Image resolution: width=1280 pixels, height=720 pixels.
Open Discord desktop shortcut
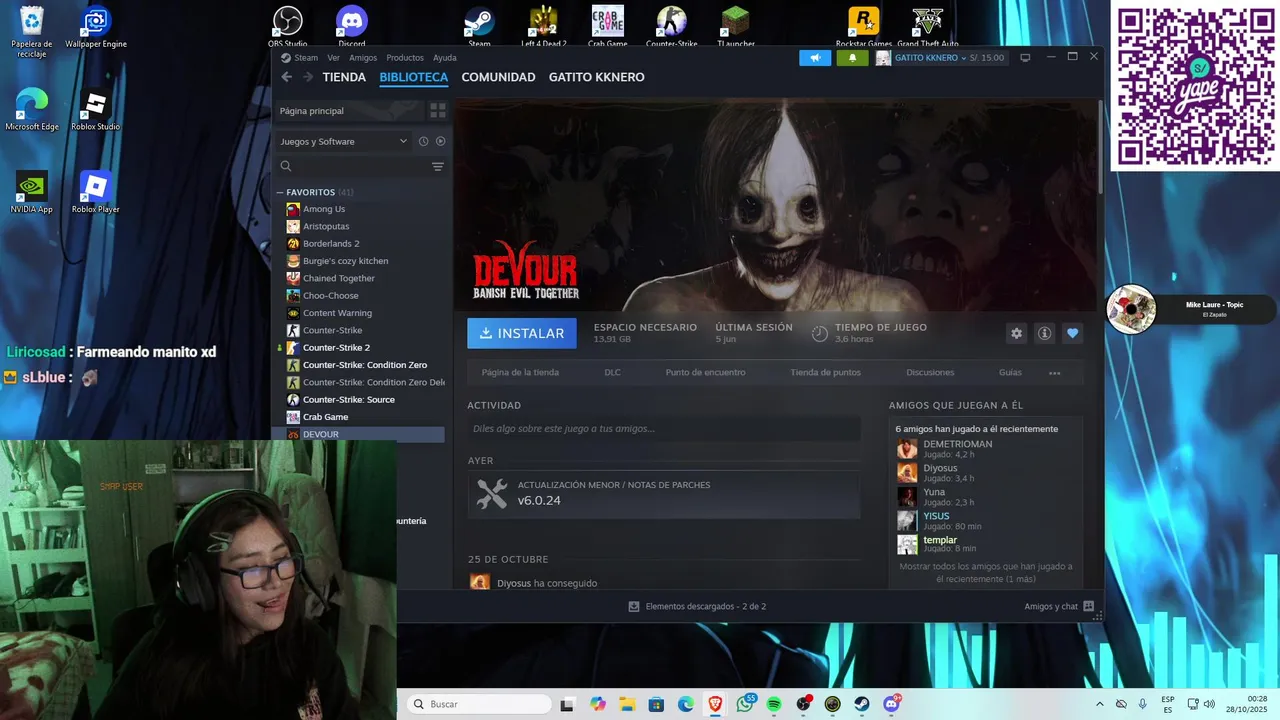pyautogui.click(x=352, y=27)
